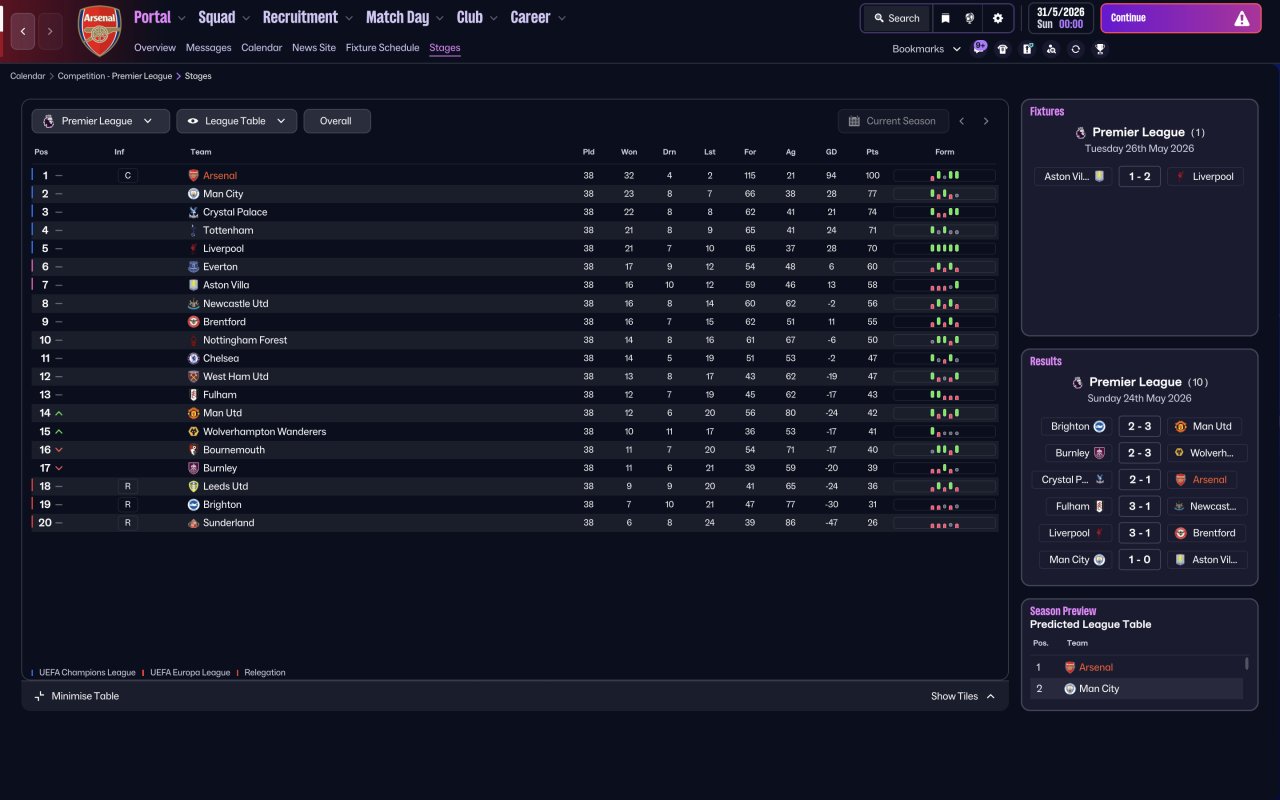The image size is (1280, 800).
Task: Click the circular arrows shortcut icon
Action: click(1075, 49)
